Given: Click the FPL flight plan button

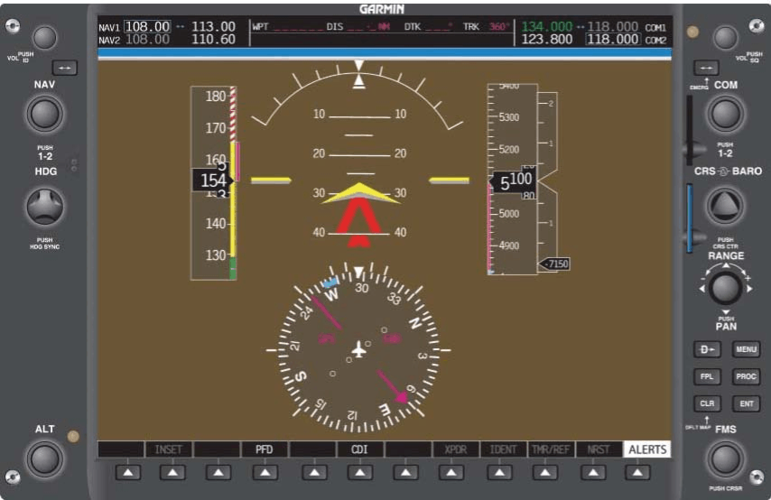Looking at the screenshot, I should point(707,377).
